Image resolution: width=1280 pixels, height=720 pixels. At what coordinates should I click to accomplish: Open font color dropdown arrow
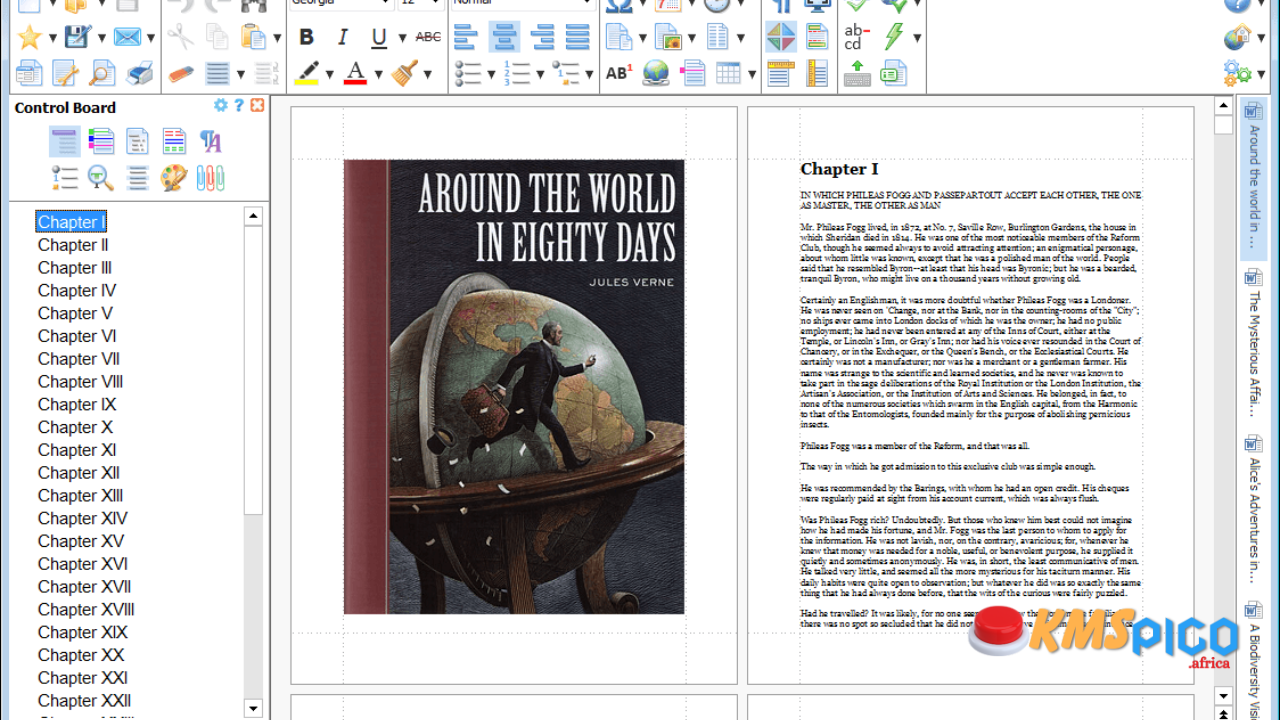pyautogui.click(x=378, y=74)
